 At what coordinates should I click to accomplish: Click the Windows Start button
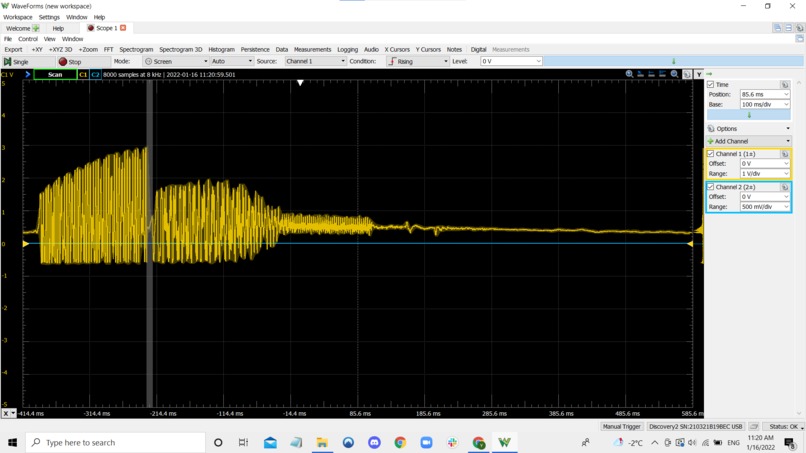tap(12, 442)
